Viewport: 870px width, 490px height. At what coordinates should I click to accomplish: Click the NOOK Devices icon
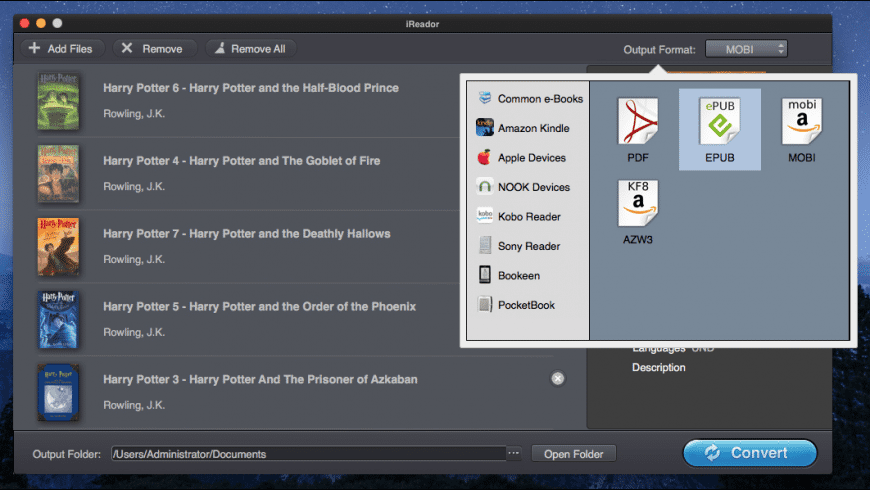484,186
